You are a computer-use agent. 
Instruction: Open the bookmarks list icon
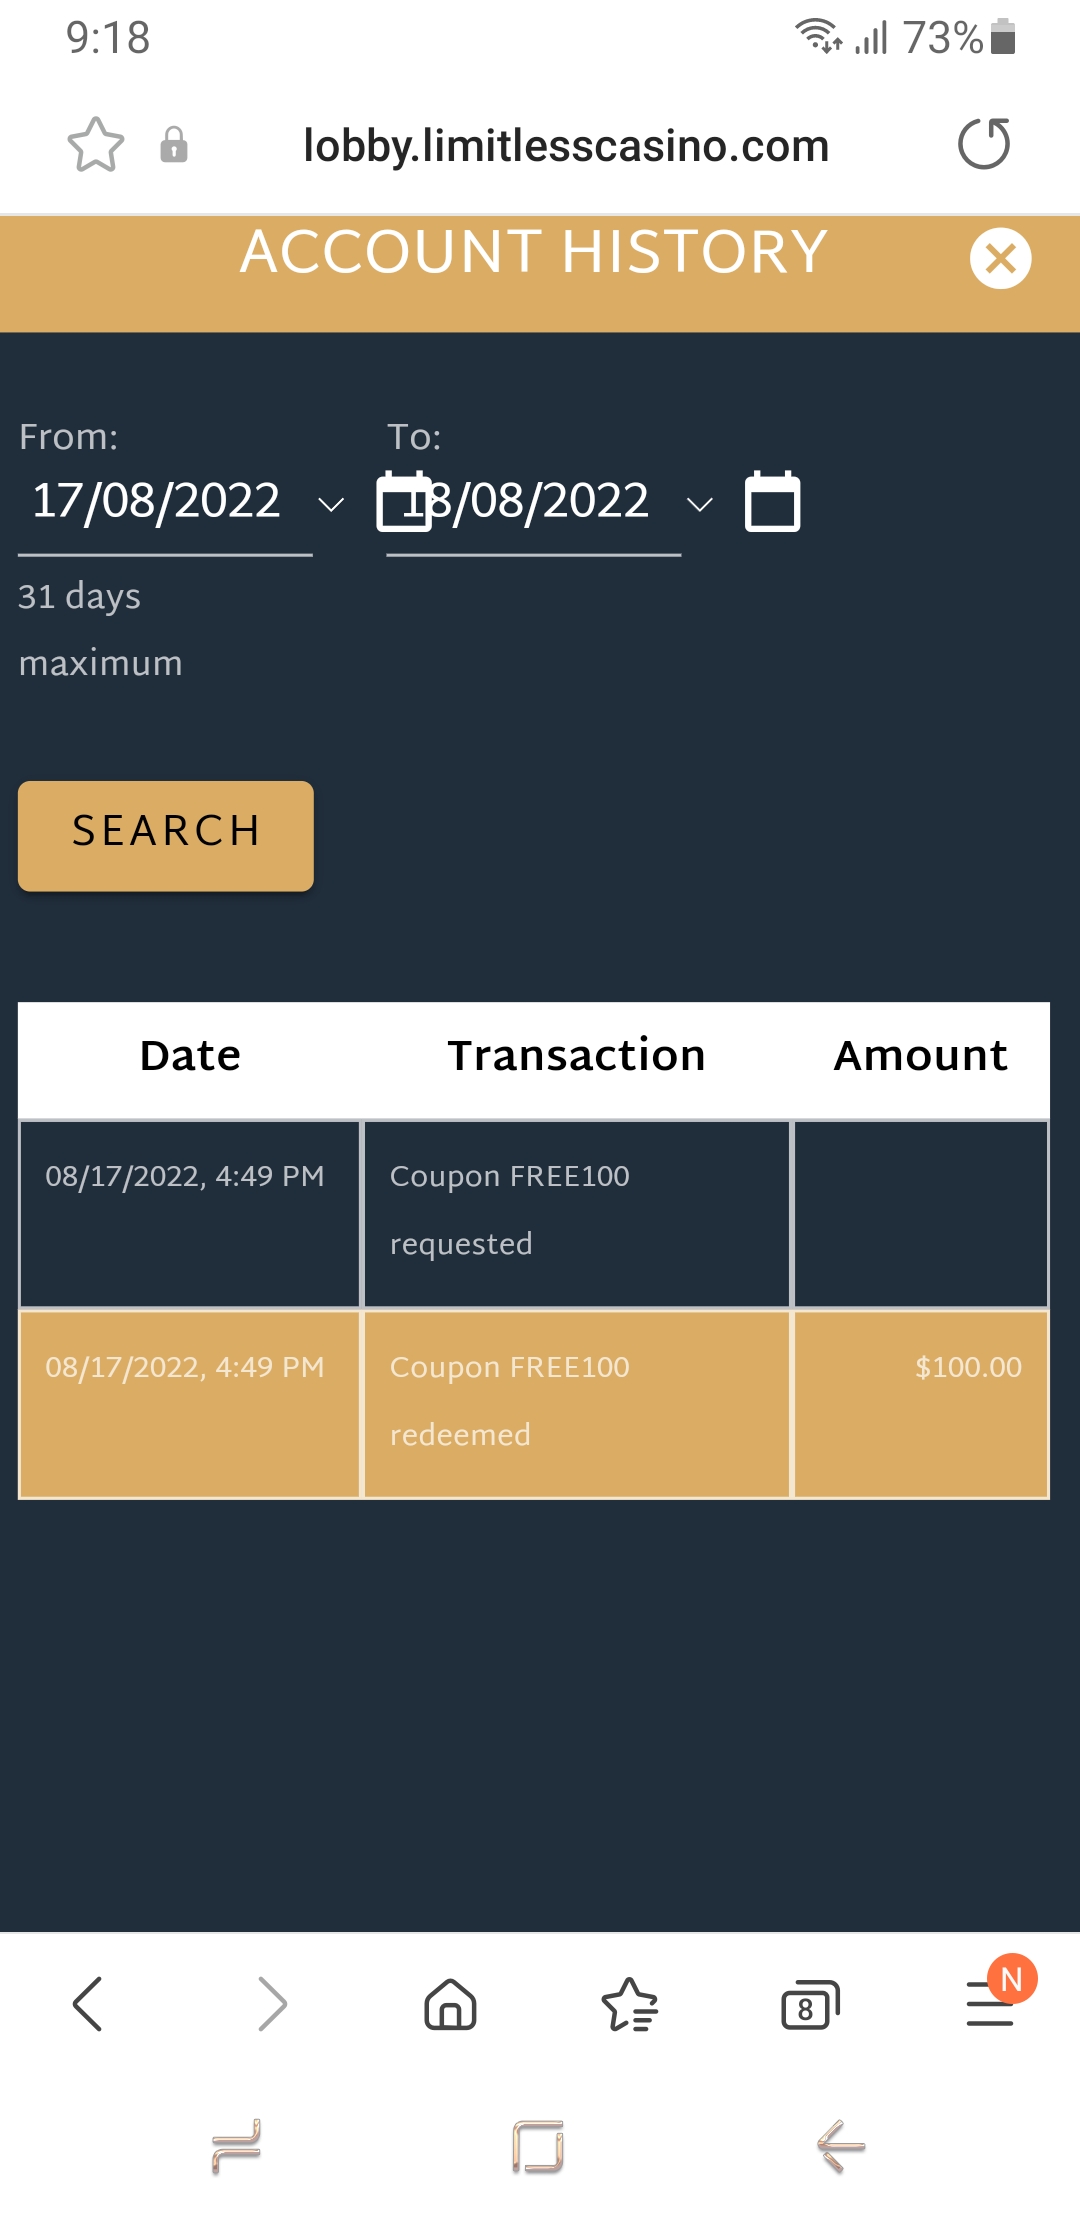pyautogui.click(x=630, y=2004)
